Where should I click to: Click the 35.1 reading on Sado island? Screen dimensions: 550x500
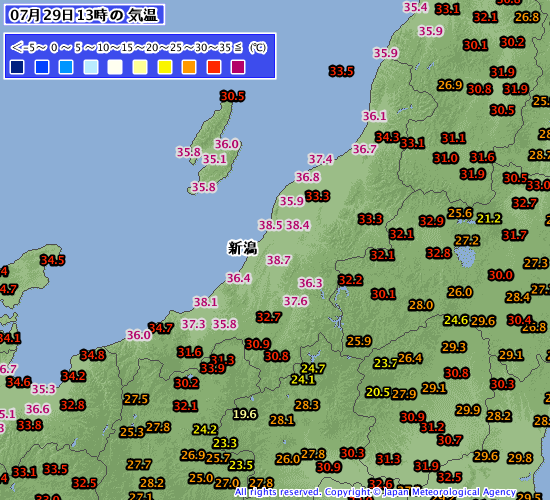point(215,159)
